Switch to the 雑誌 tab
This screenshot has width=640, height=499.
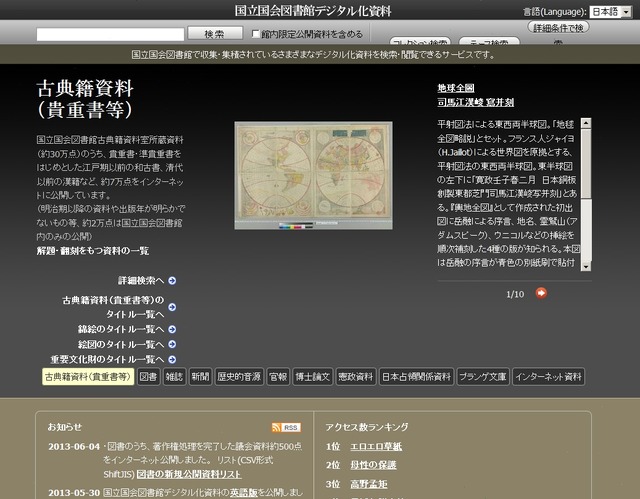point(174,377)
